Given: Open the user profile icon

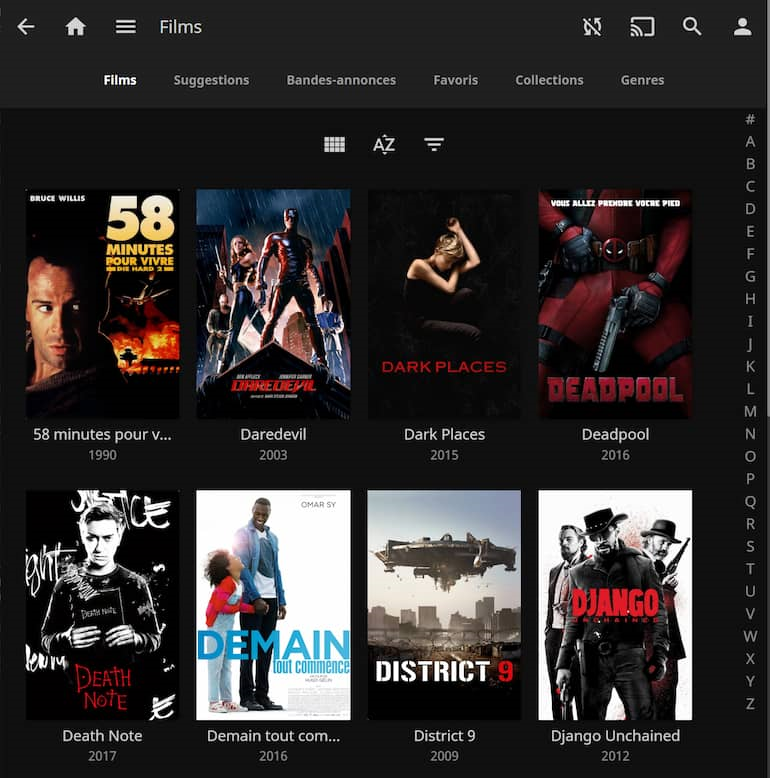Looking at the screenshot, I should [x=742, y=27].
